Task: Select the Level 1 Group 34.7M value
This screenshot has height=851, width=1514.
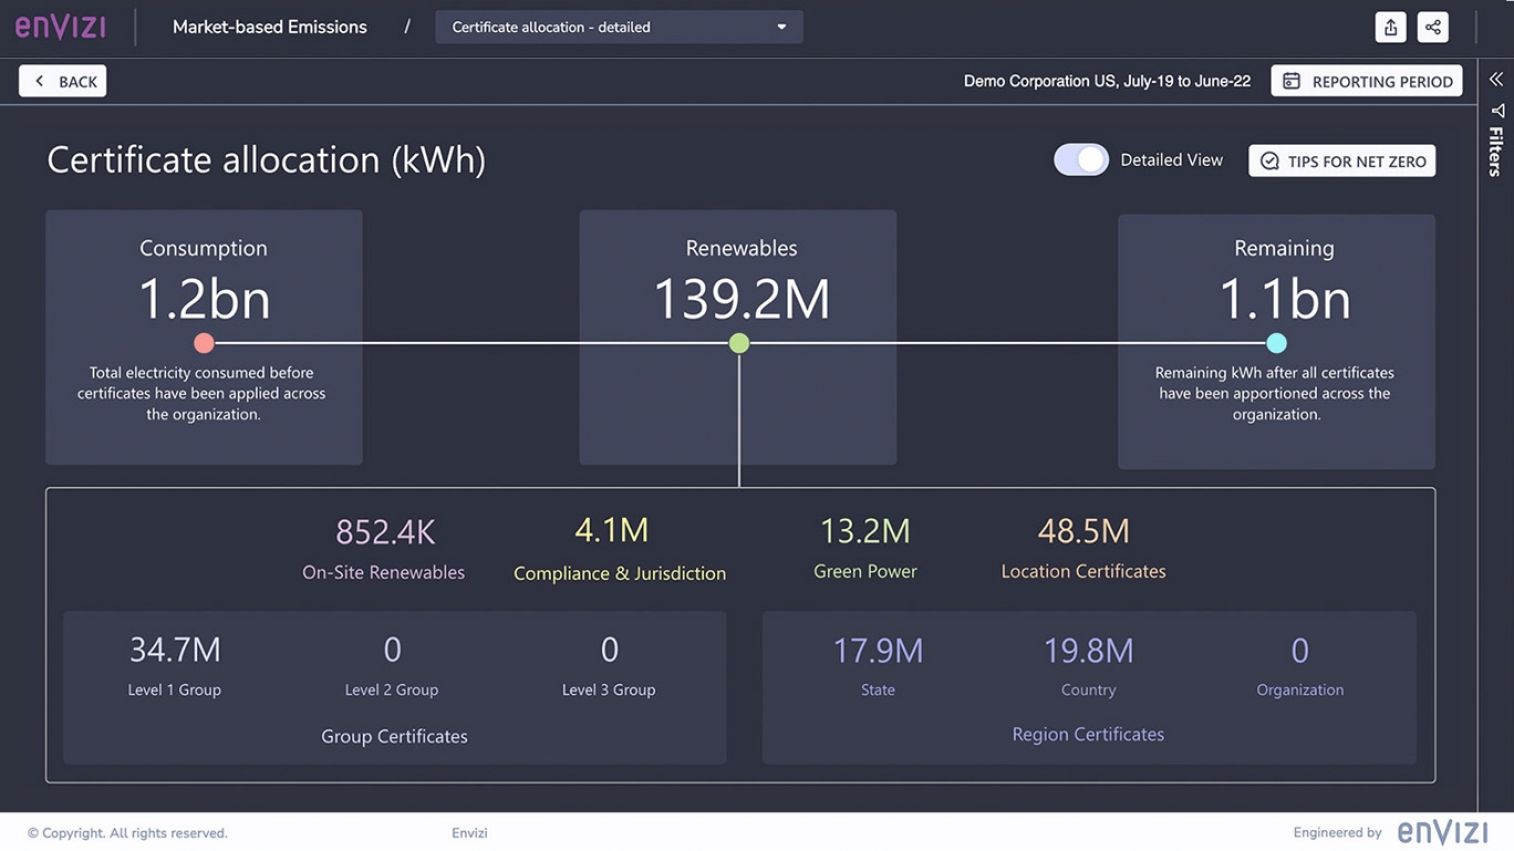Action: 175,650
